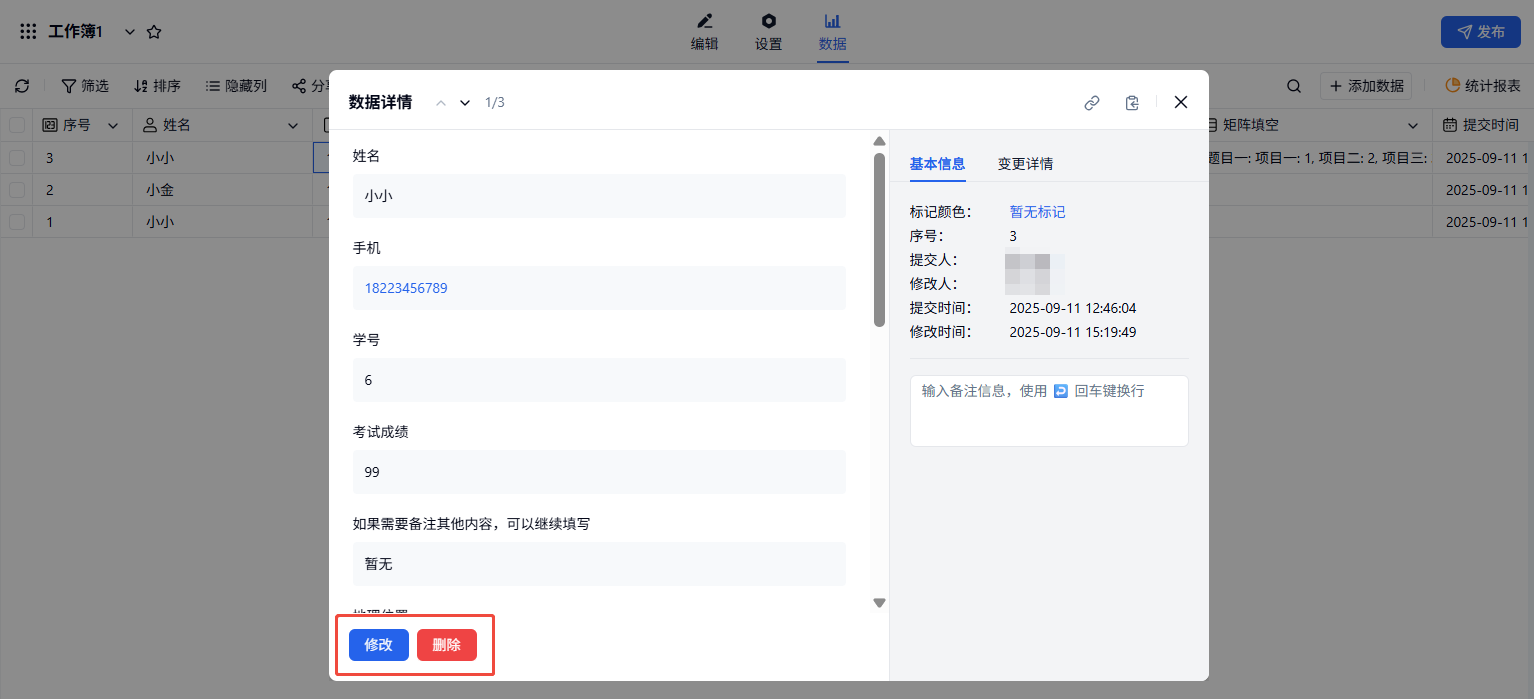
Task: Open the workbook name dropdown chevron
Action: pos(129,32)
